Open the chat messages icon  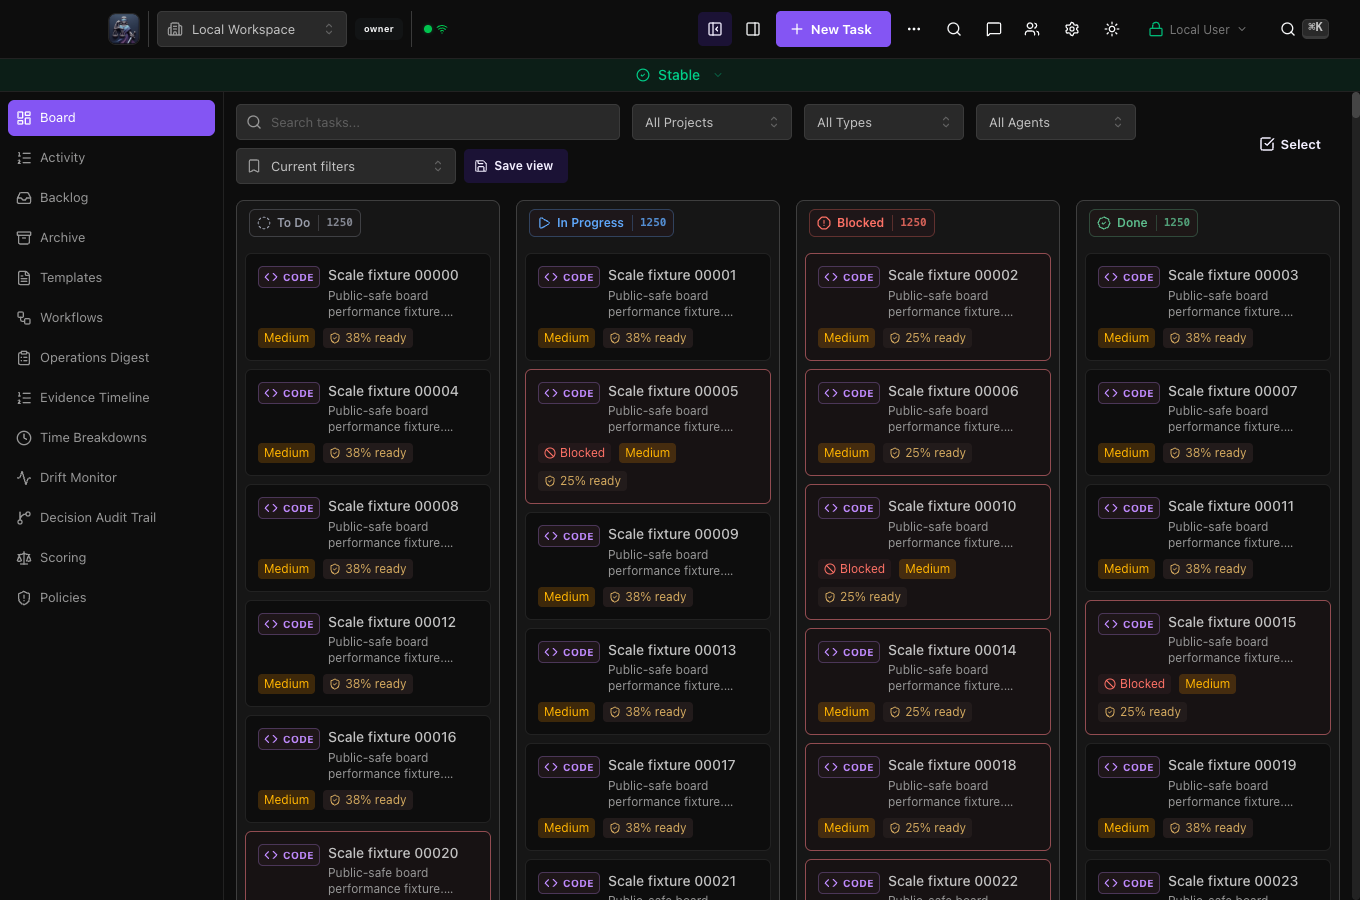tap(994, 29)
